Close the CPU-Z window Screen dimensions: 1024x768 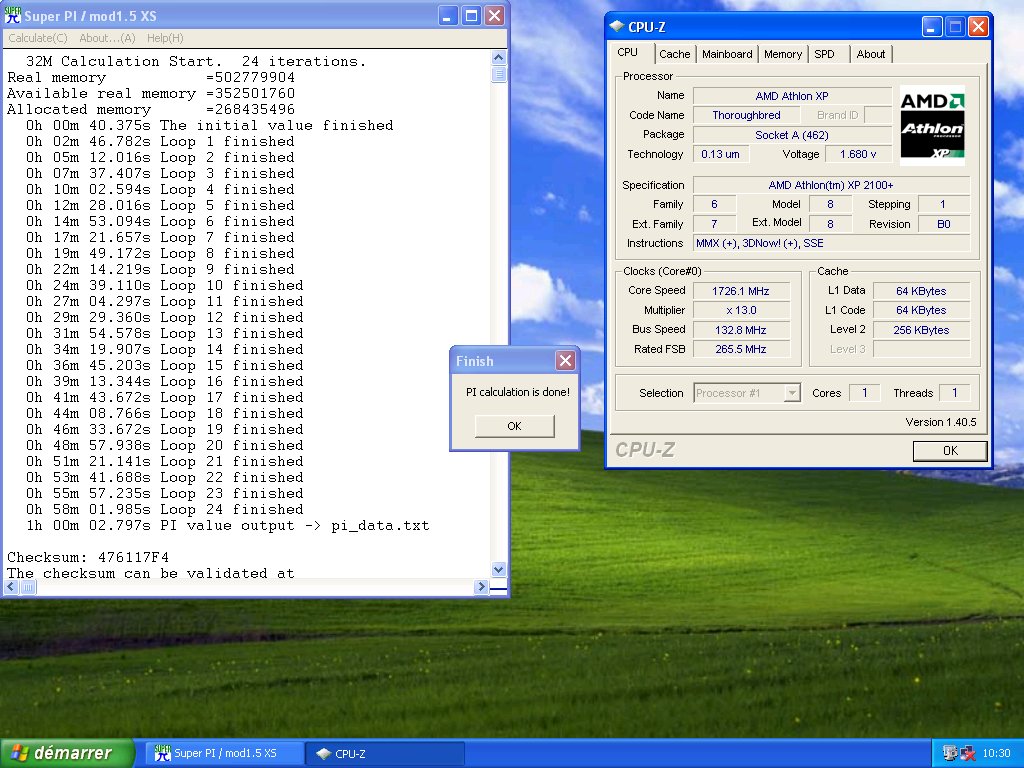978,27
